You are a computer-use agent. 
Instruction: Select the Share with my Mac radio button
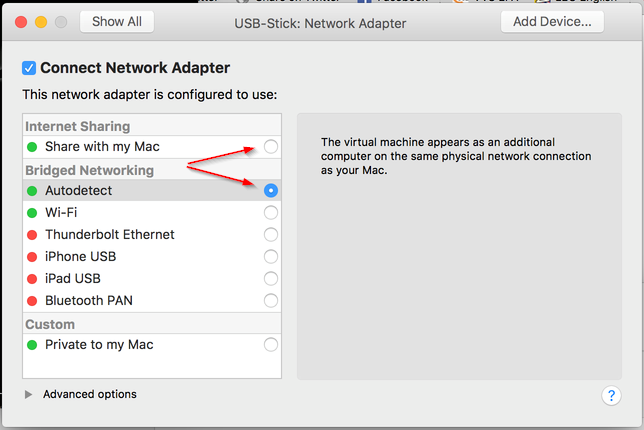click(x=270, y=147)
